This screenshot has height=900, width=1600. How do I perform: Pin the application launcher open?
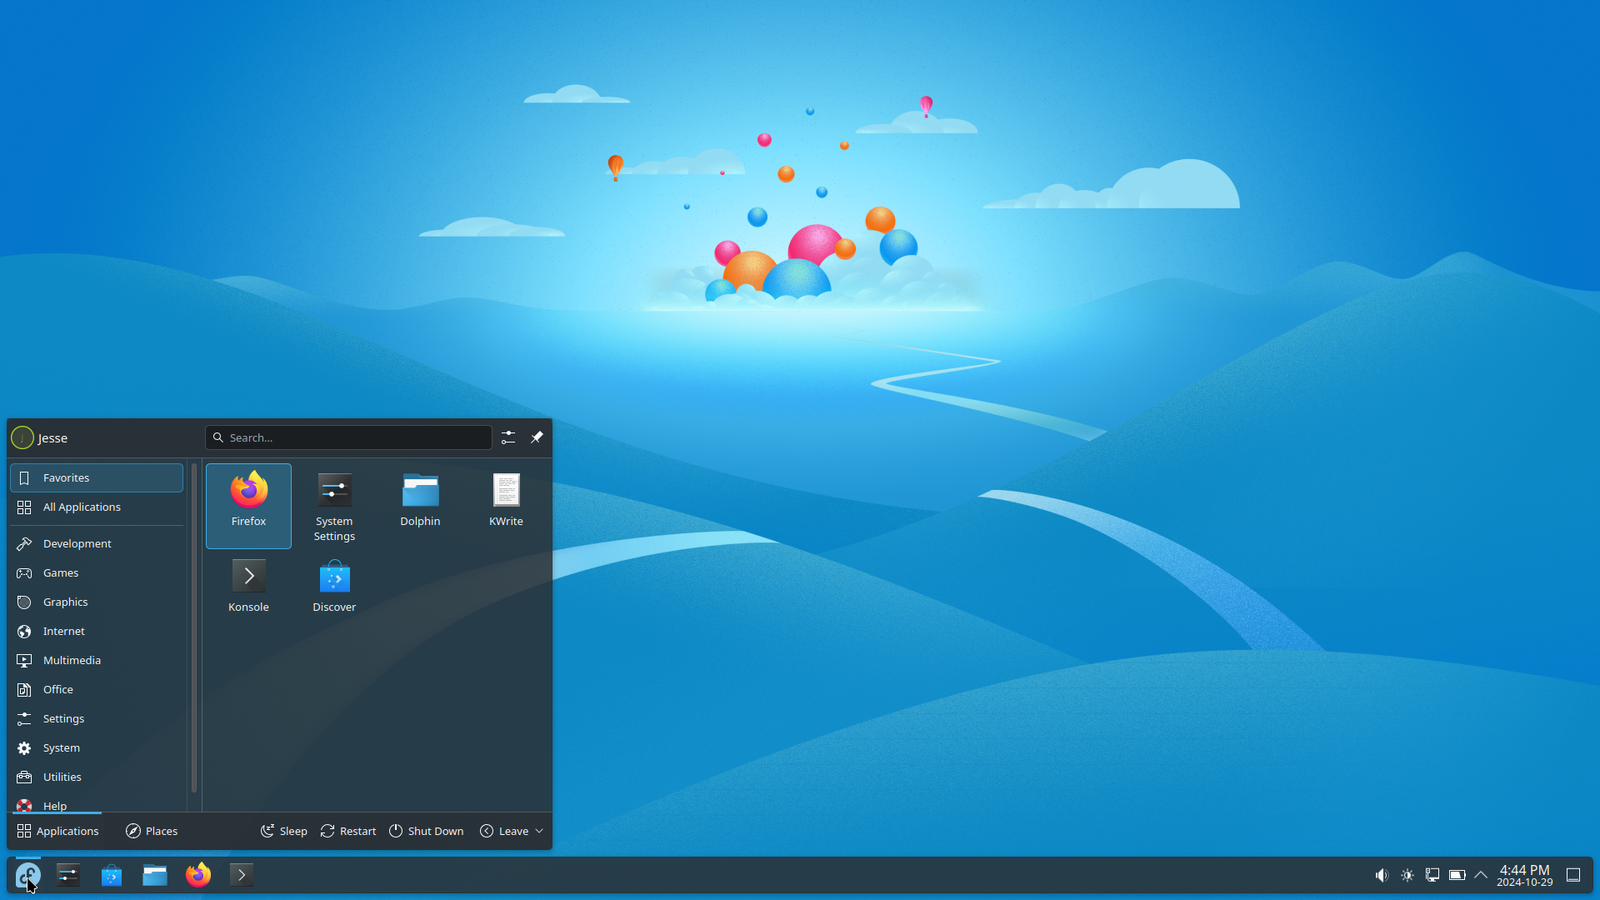point(537,437)
